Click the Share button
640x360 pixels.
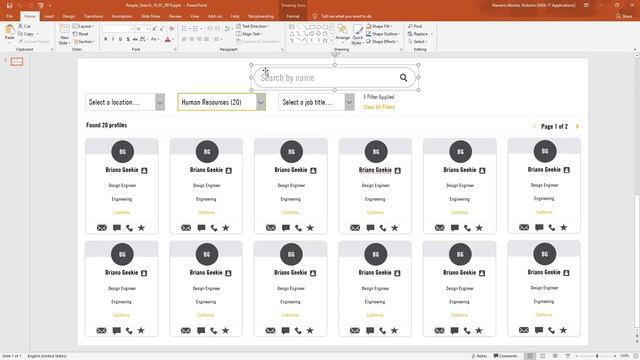tap(624, 16)
